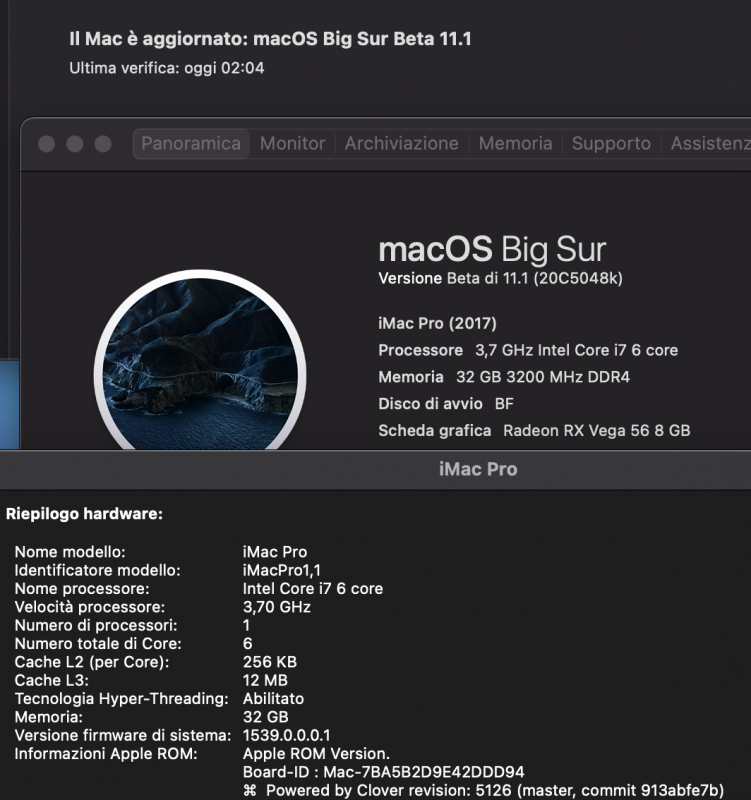Click the 'Informazioni Apple ROM:' label
The image size is (751, 800).
[x=106, y=754]
